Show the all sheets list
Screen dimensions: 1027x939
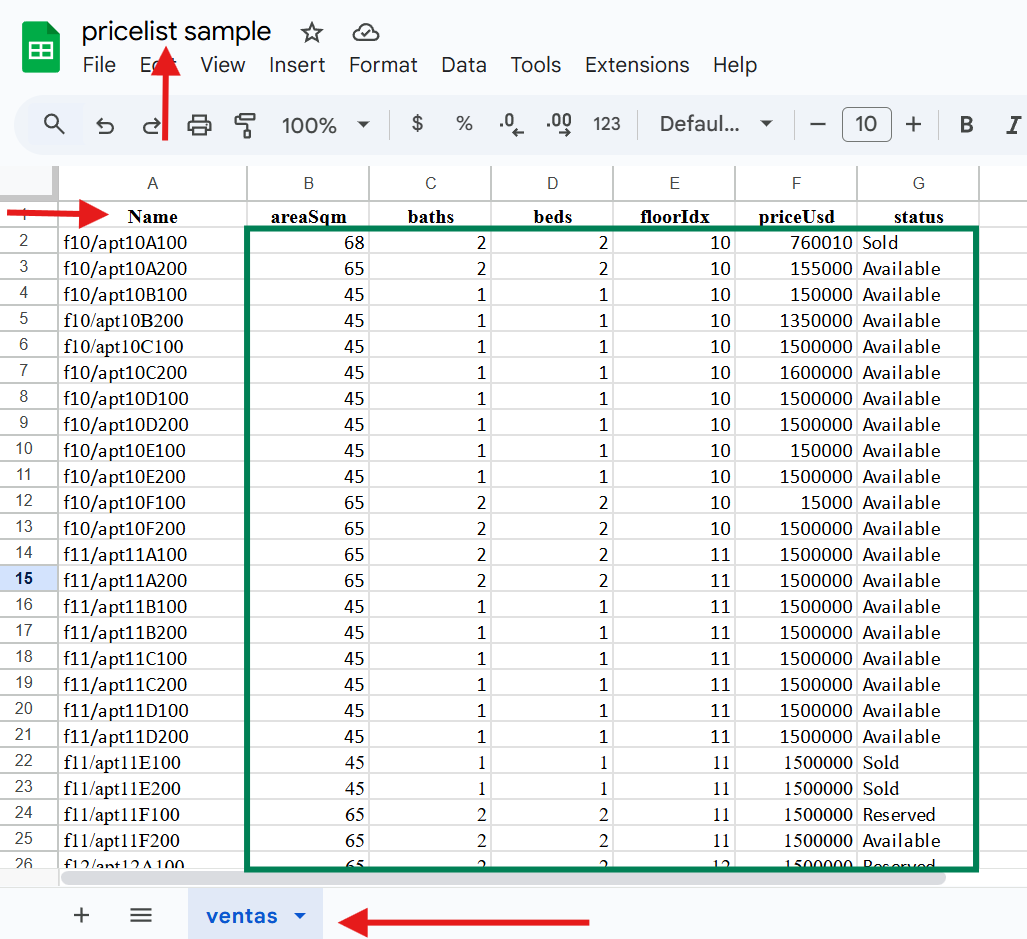coord(141,915)
